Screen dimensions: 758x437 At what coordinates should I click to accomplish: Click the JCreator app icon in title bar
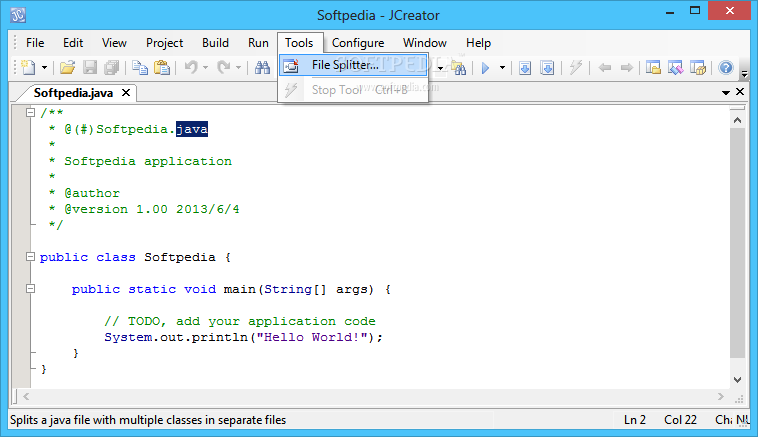(x=18, y=15)
